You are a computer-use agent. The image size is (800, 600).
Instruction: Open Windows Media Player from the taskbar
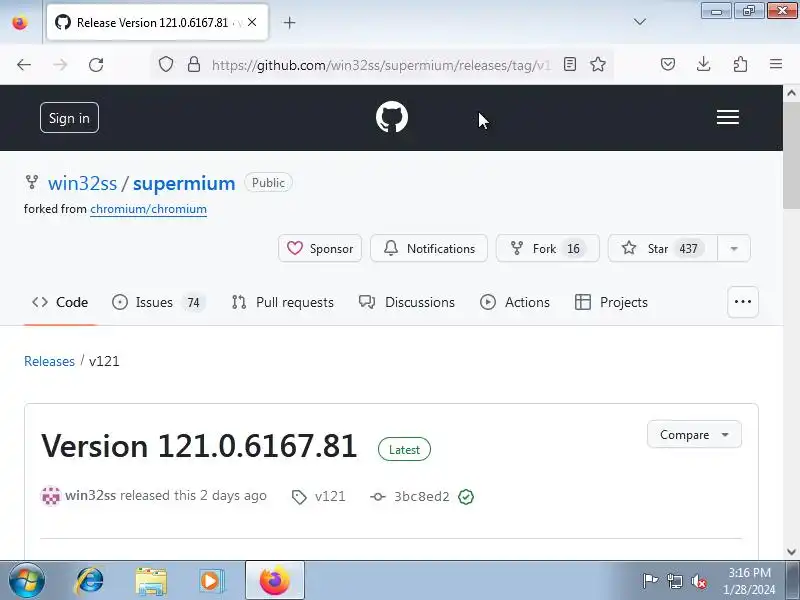211,581
